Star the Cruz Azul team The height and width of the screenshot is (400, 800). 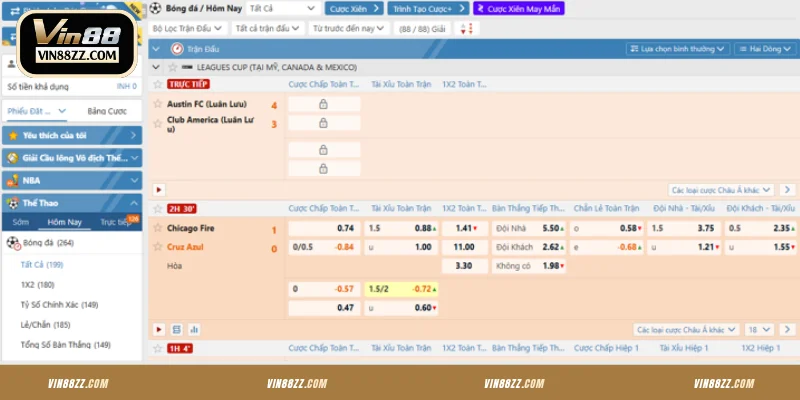coord(158,247)
